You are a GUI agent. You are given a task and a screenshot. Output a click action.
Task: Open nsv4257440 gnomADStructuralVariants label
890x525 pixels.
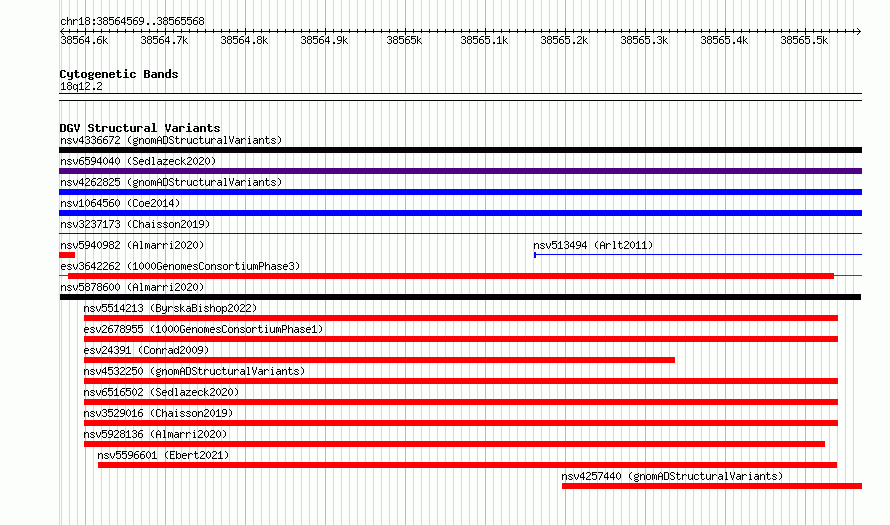(x=672, y=476)
